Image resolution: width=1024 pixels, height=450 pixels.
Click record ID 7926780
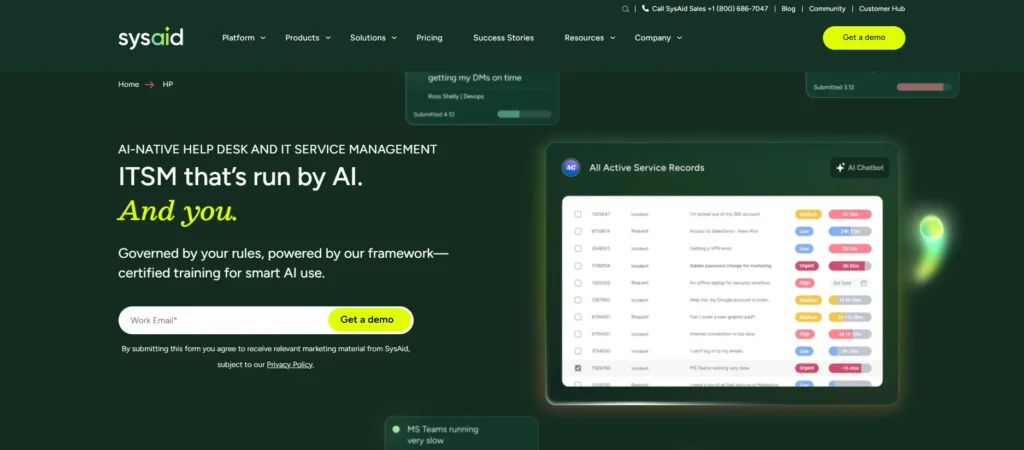pyautogui.click(x=601, y=368)
